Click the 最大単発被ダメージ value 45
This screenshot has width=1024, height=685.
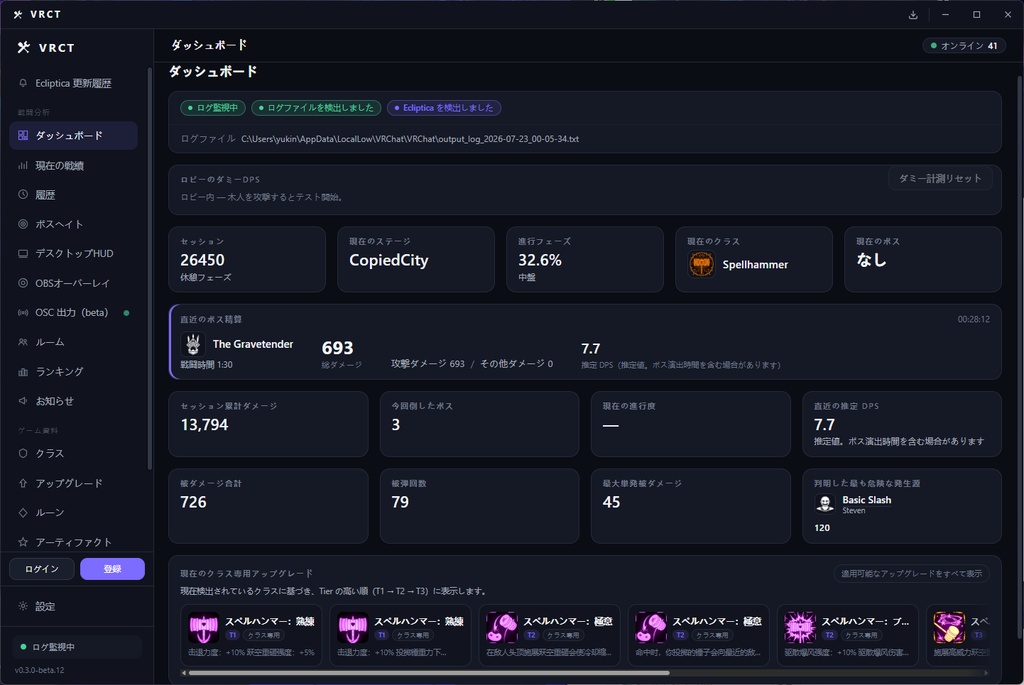point(611,502)
